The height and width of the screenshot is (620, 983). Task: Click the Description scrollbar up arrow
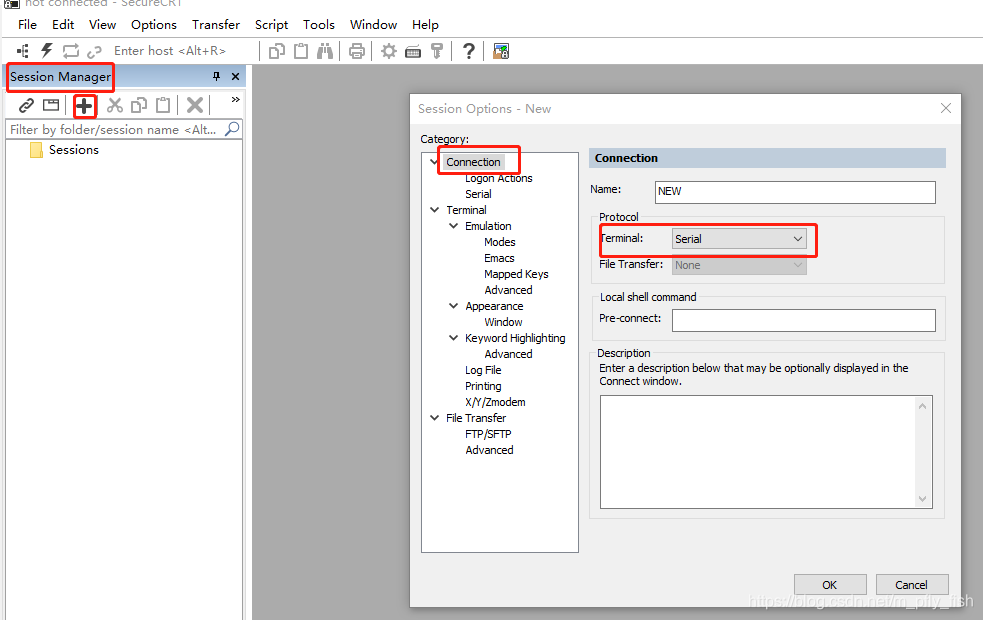(922, 406)
